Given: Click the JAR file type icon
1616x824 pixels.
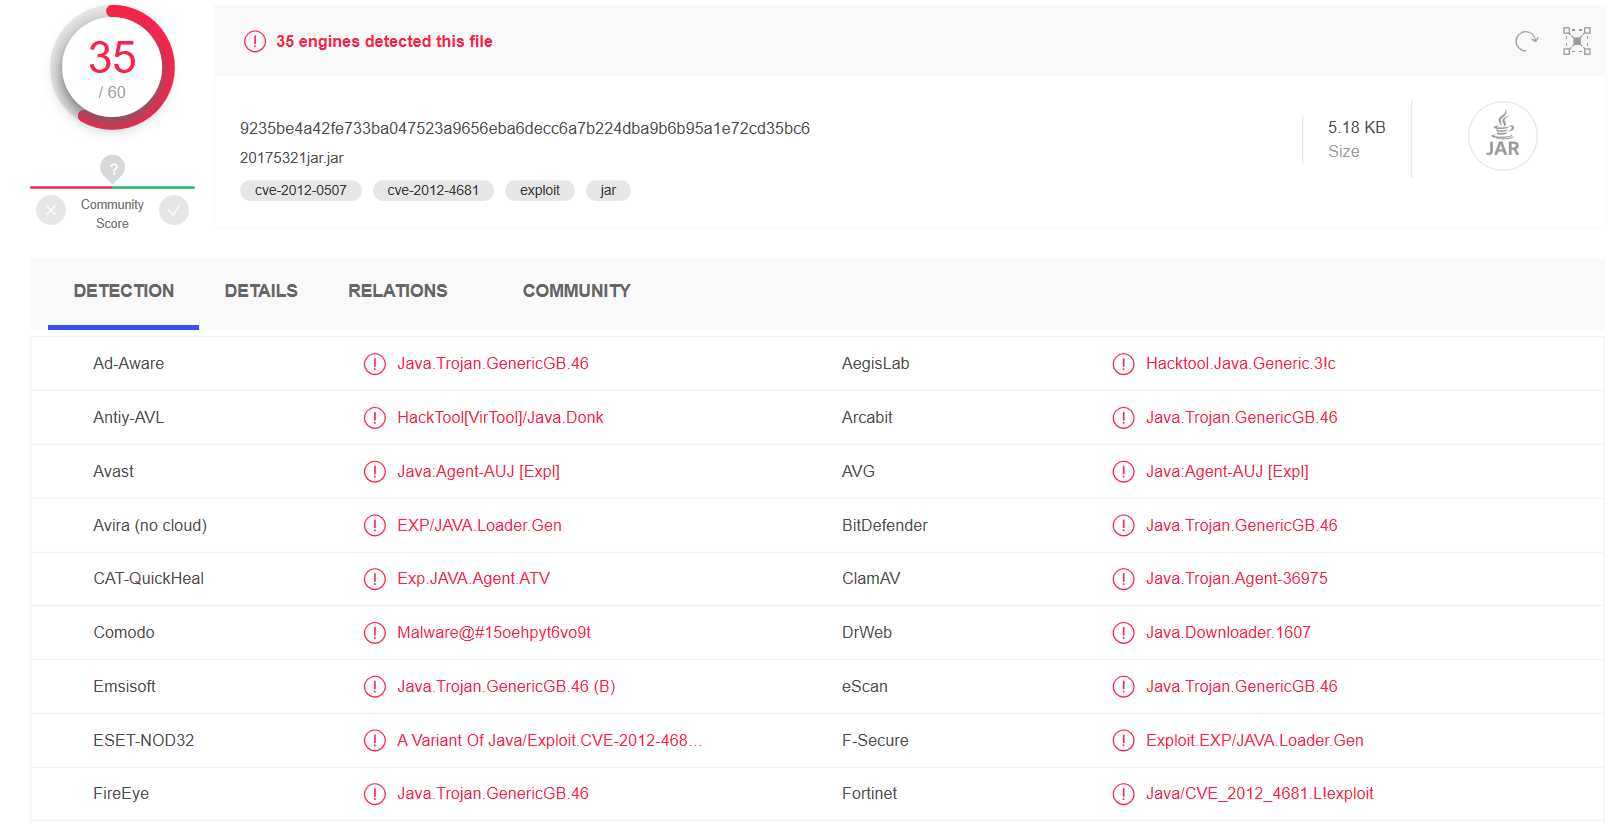Looking at the screenshot, I should click(x=1502, y=136).
